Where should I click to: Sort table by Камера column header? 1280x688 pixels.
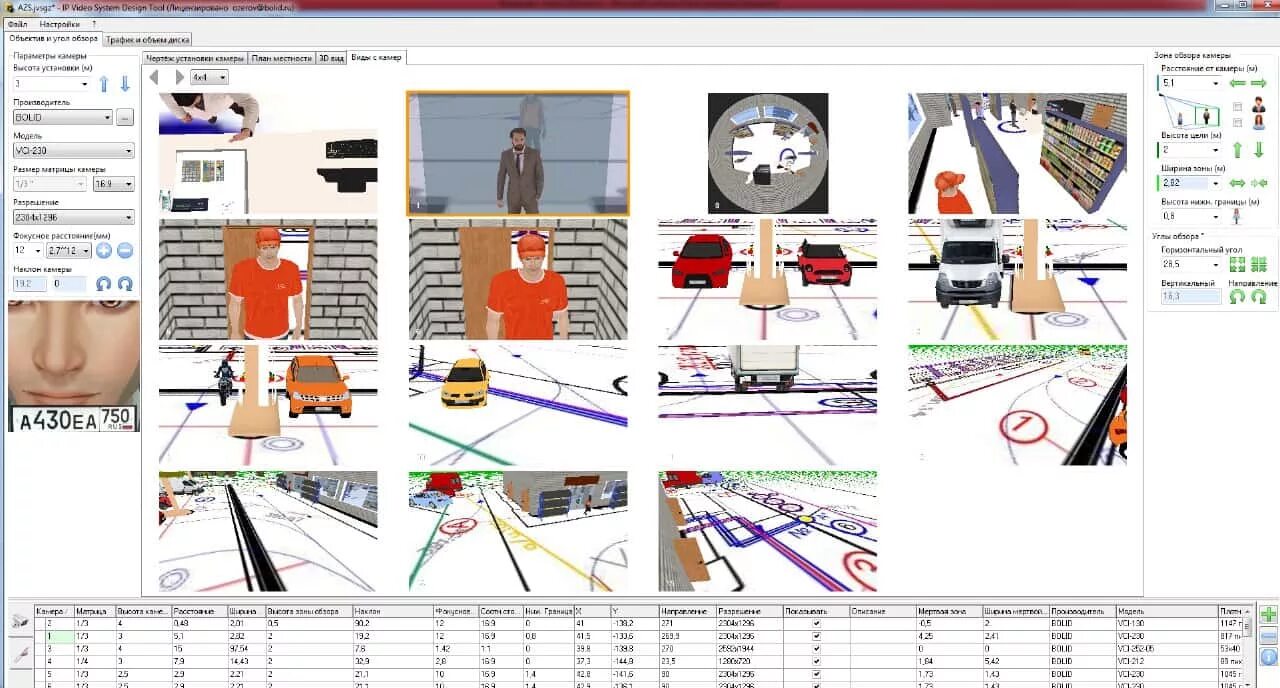coord(54,611)
